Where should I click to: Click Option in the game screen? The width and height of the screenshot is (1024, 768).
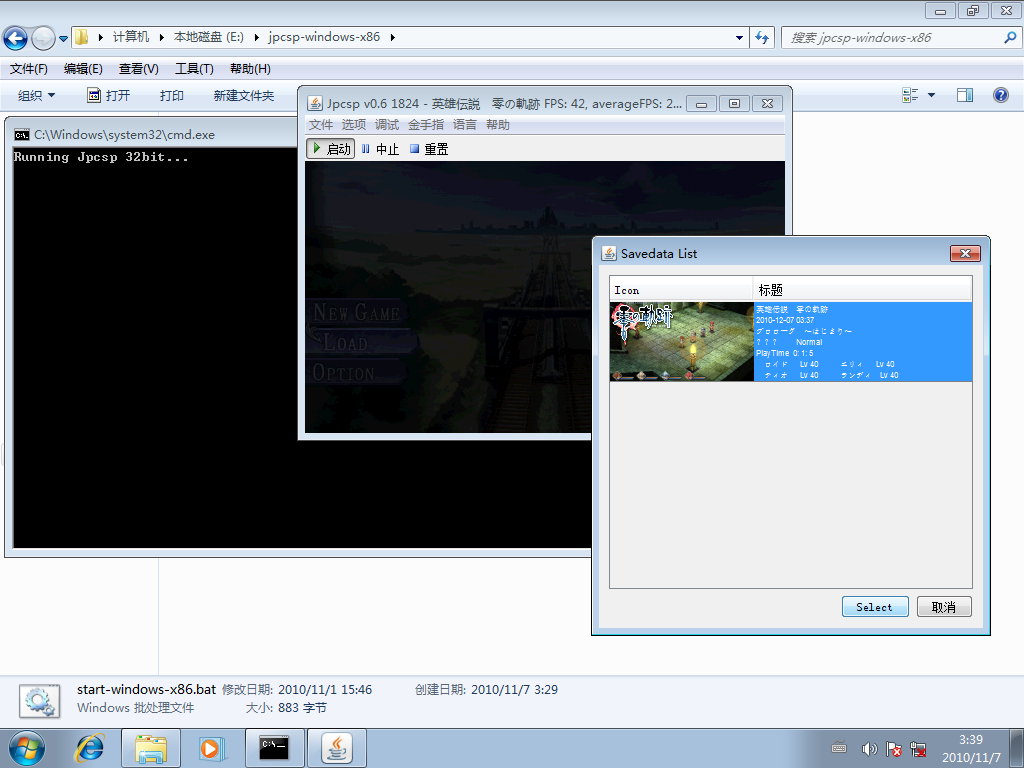pyautogui.click(x=344, y=373)
